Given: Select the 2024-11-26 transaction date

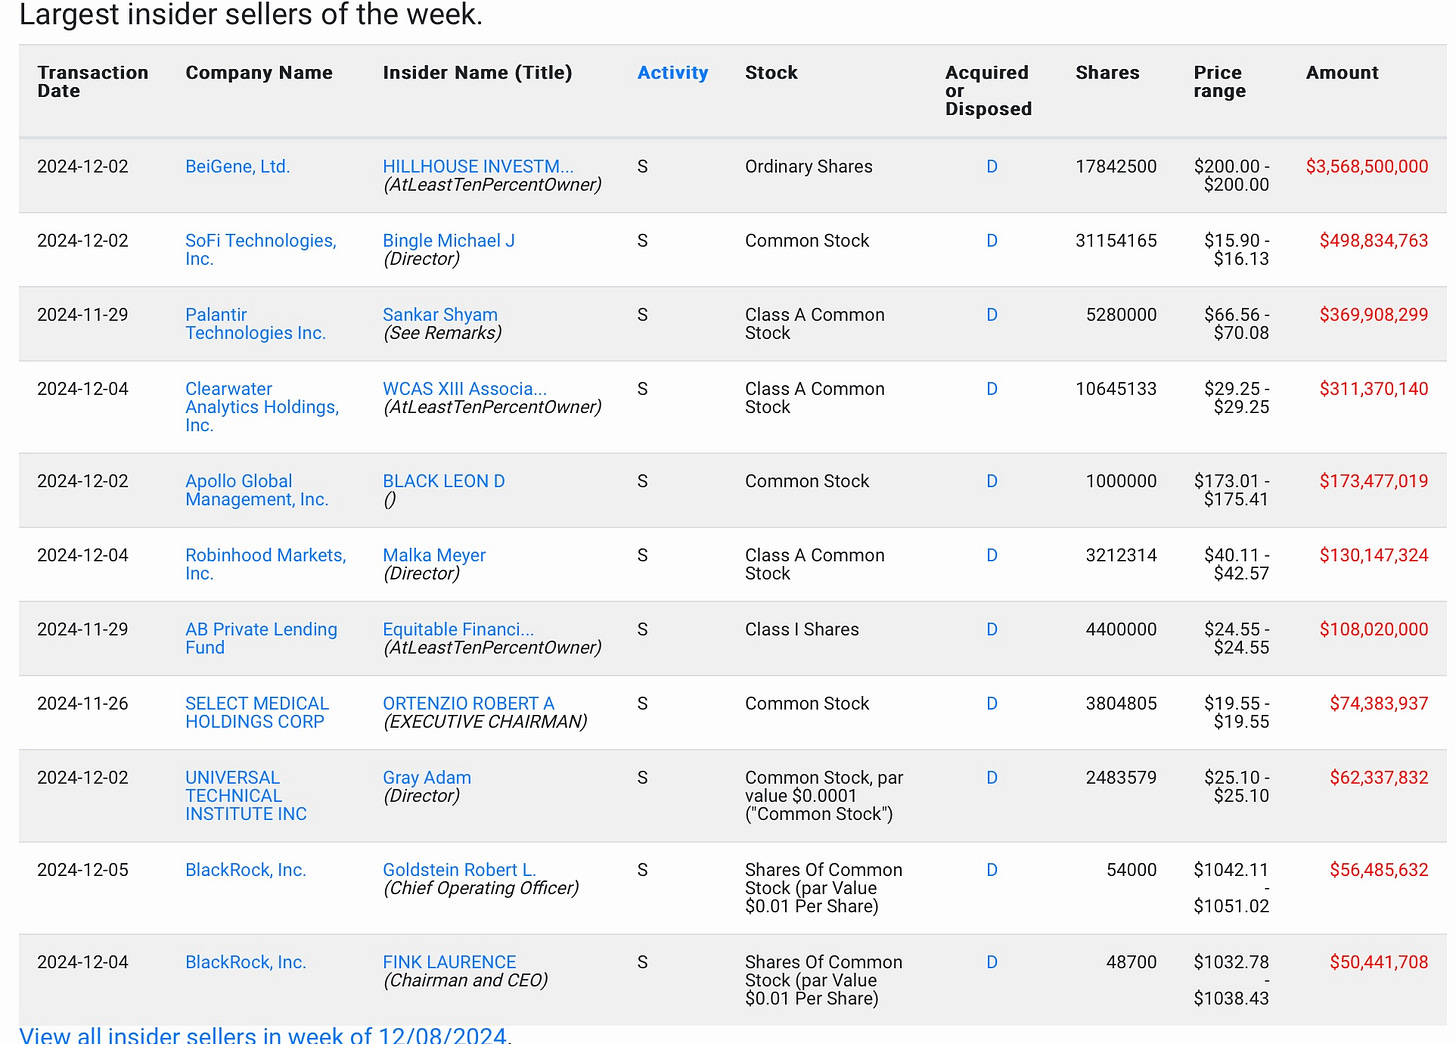Looking at the screenshot, I should [83, 703].
